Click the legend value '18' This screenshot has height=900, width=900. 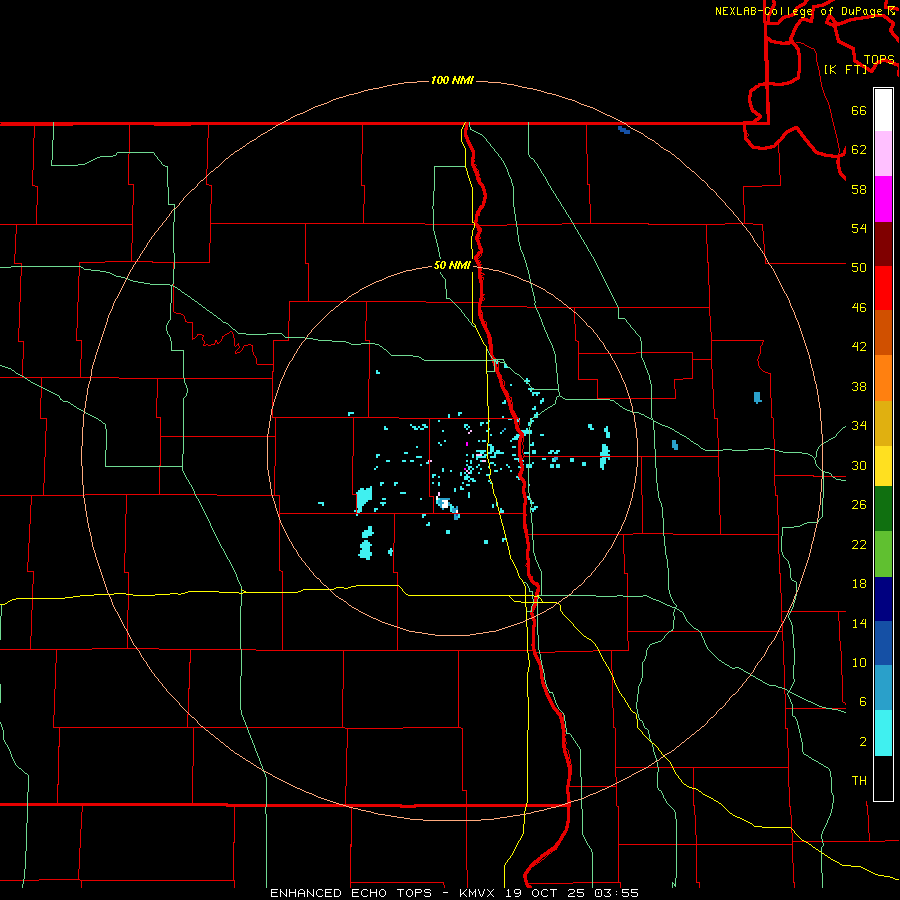859,584
